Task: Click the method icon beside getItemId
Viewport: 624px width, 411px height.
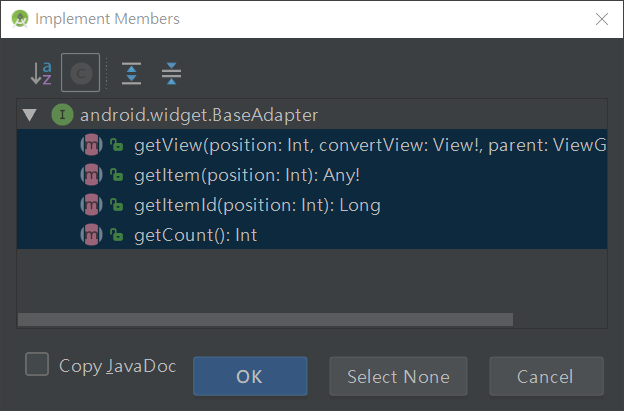Action: pos(92,205)
